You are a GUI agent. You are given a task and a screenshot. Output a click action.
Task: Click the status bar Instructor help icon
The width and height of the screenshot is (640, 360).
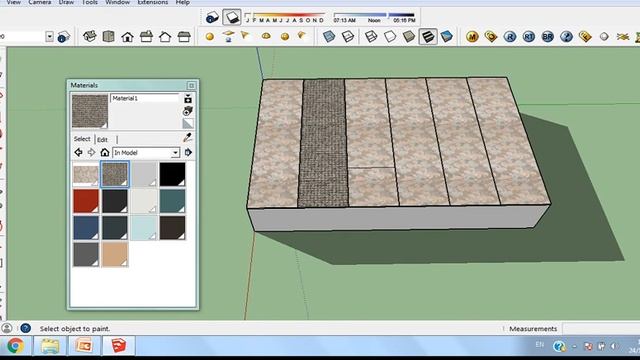point(25,328)
